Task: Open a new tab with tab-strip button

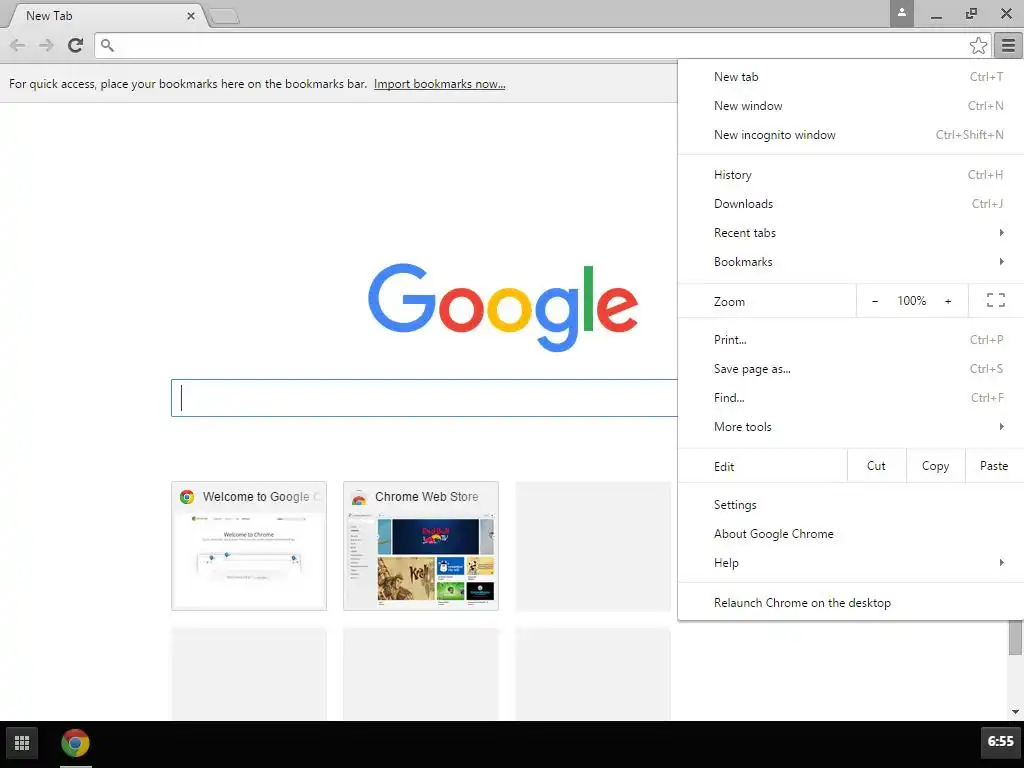Action: [225, 17]
